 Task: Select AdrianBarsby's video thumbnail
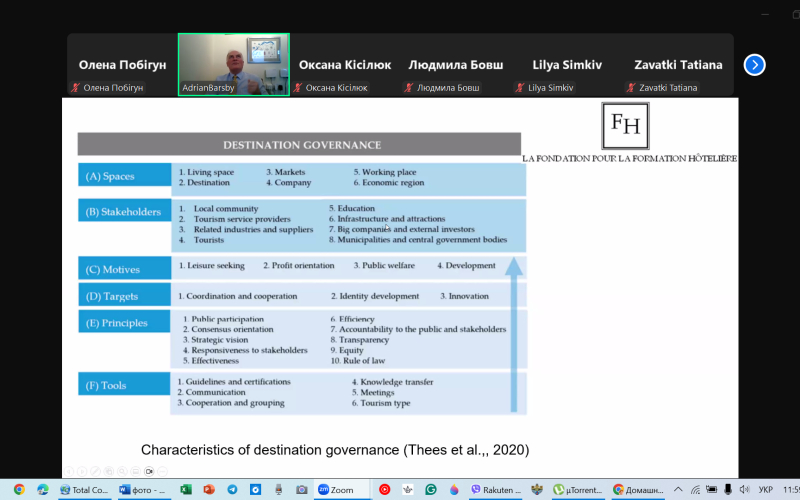point(234,64)
